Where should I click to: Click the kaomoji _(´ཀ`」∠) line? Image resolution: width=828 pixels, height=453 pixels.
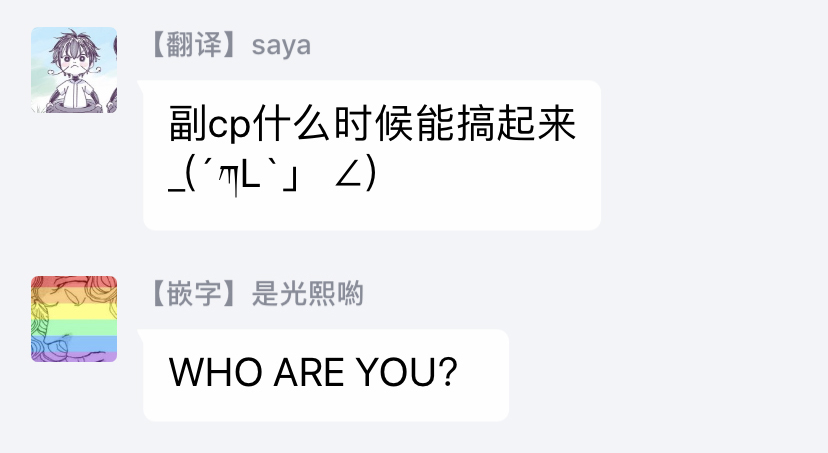[272, 175]
